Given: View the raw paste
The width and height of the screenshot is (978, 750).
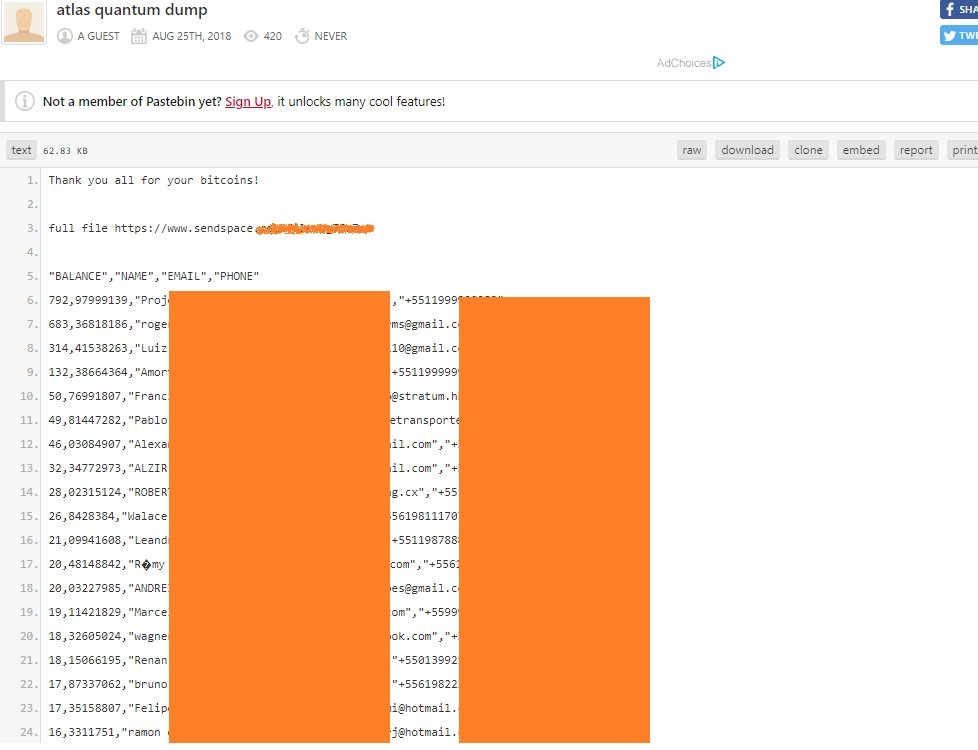Looking at the screenshot, I should [692, 150].
